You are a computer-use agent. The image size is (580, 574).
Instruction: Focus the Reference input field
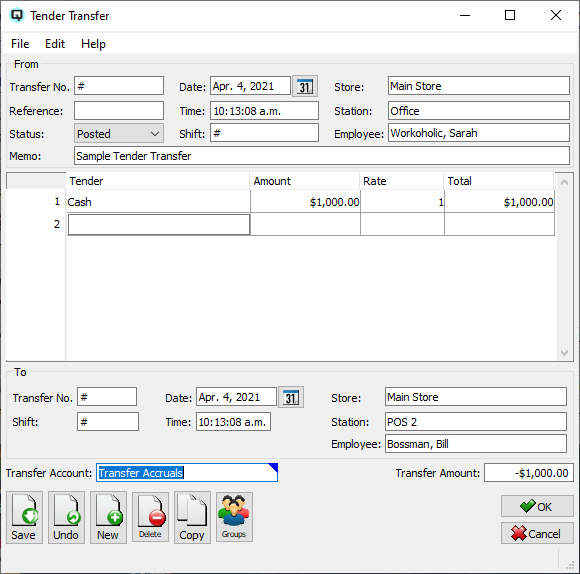pyautogui.click(x=119, y=111)
